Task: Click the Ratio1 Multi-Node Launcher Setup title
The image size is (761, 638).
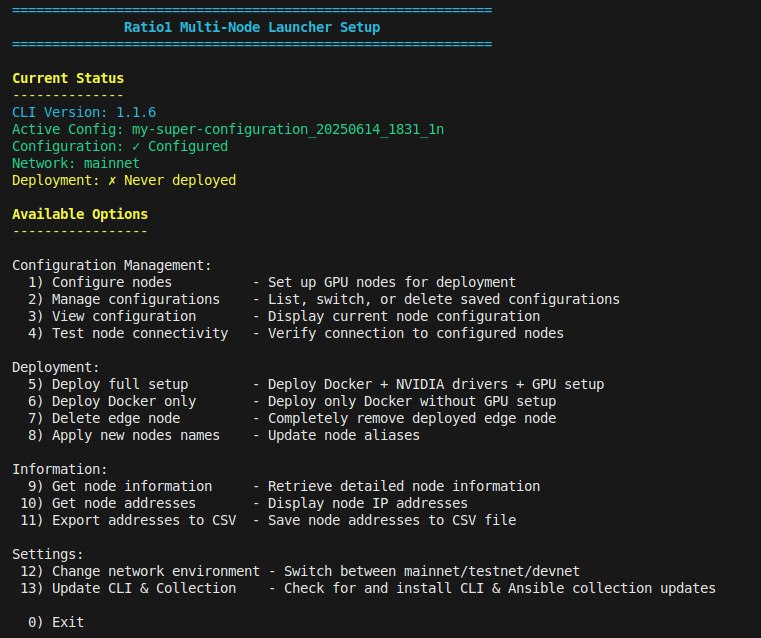Action: [x=252, y=27]
